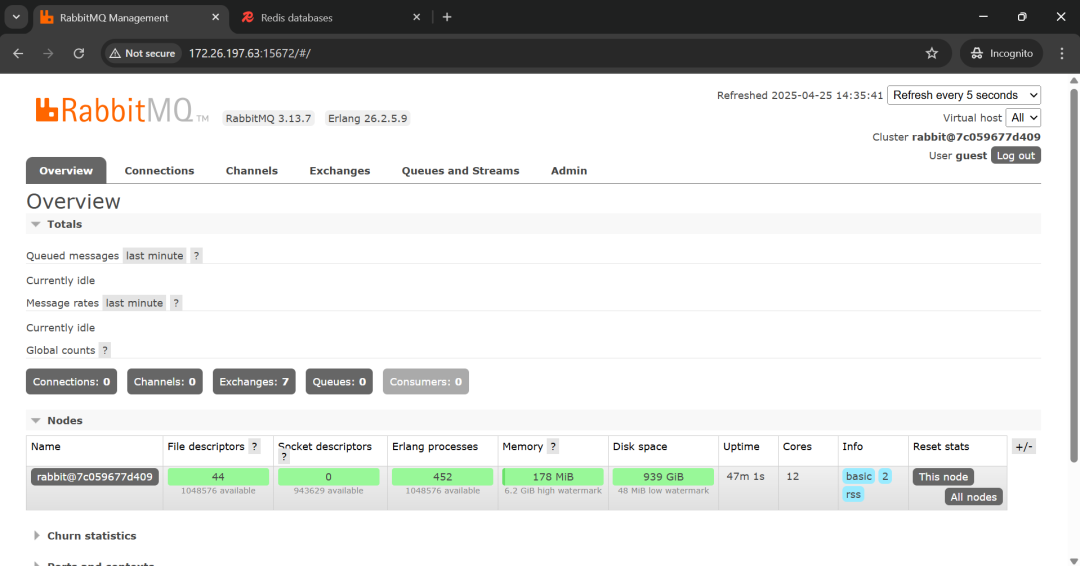Close the RabbitMQ Management tab
1080x566 pixels.
[216, 17]
